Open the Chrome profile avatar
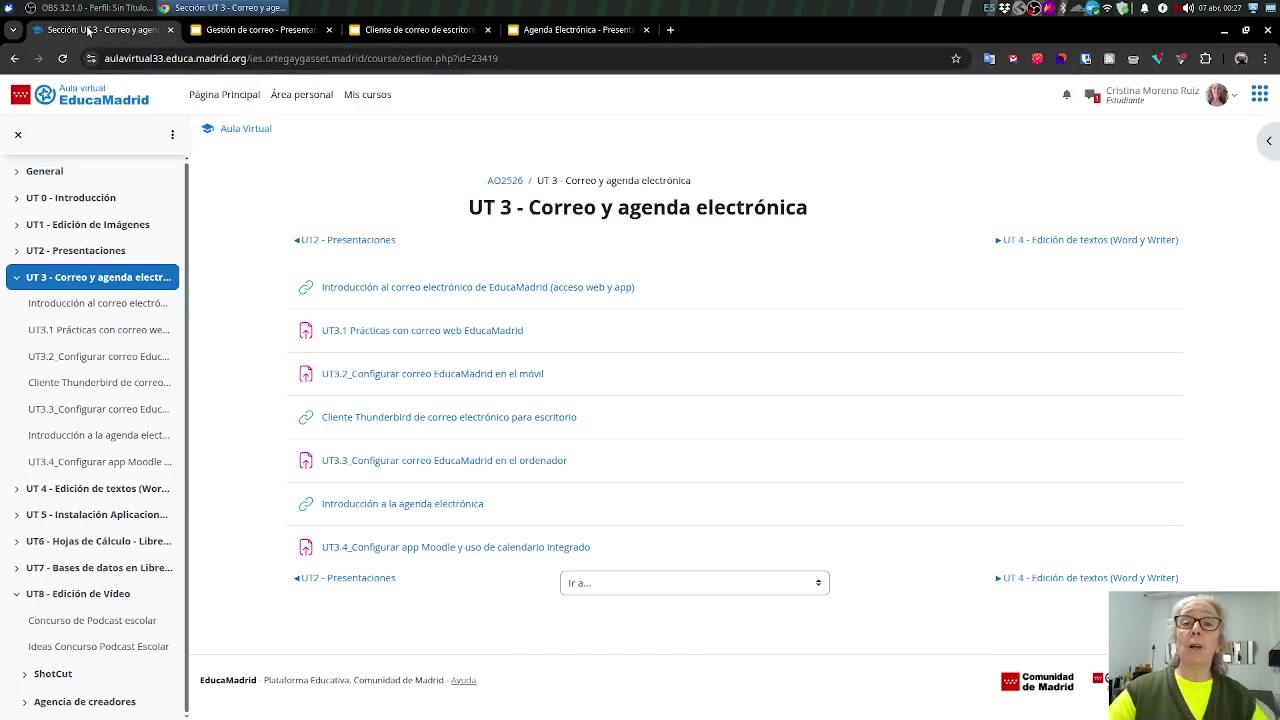The width and height of the screenshot is (1280, 720). 1241,58
